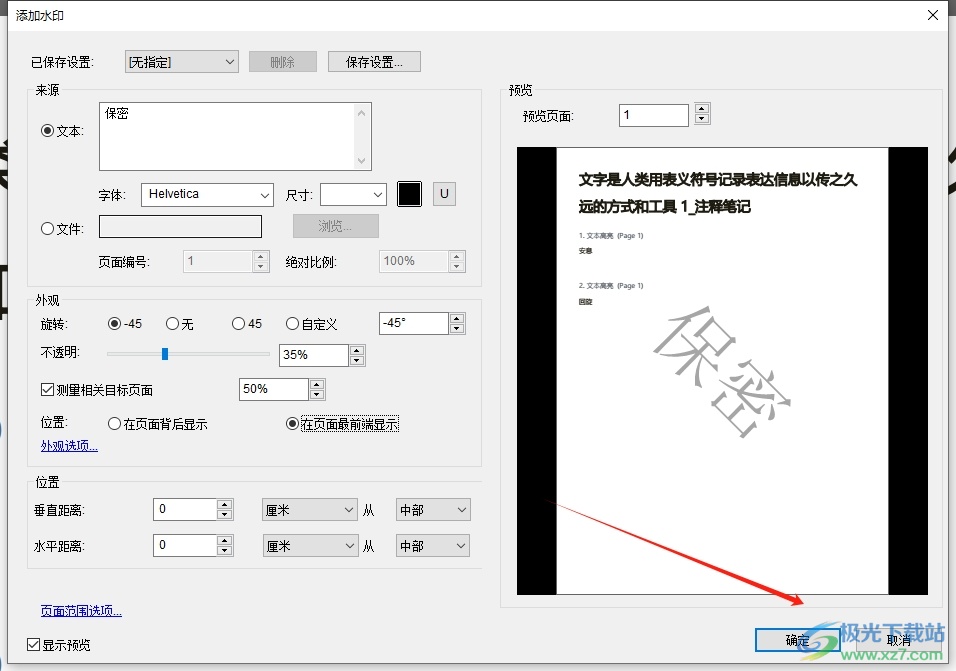Increase rotation angle with stepper up arrow

point(457,318)
